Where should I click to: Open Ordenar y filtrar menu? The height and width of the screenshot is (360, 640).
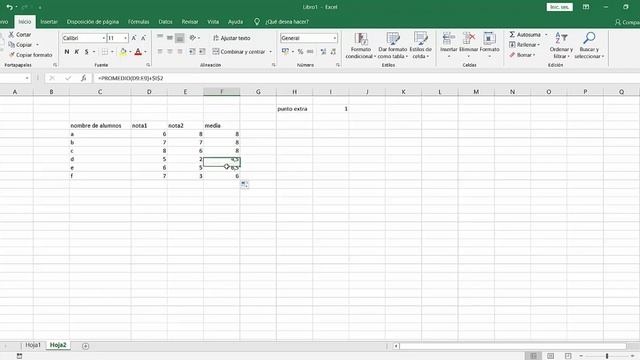pos(561,45)
